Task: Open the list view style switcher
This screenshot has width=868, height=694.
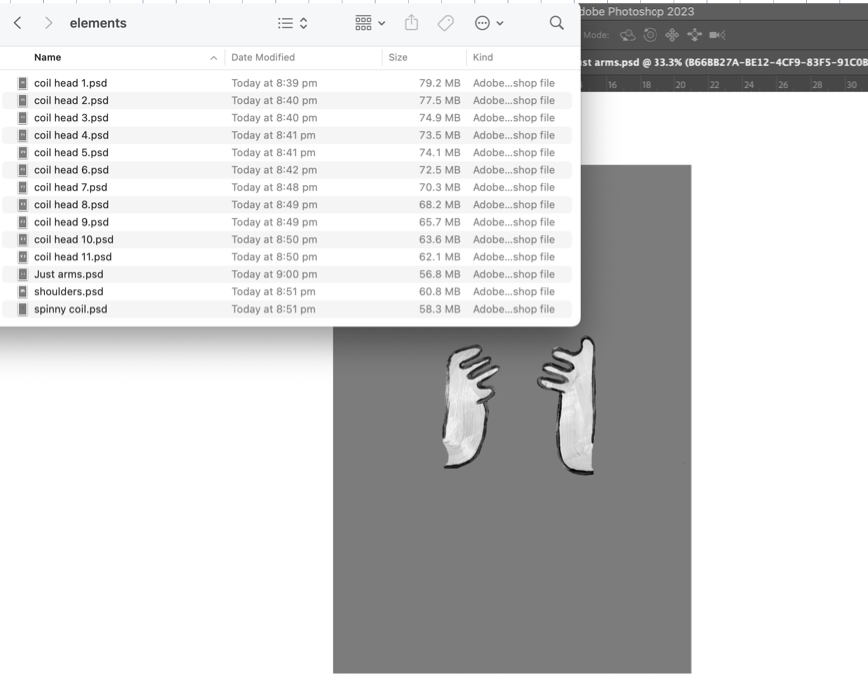Action: click(292, 23)
